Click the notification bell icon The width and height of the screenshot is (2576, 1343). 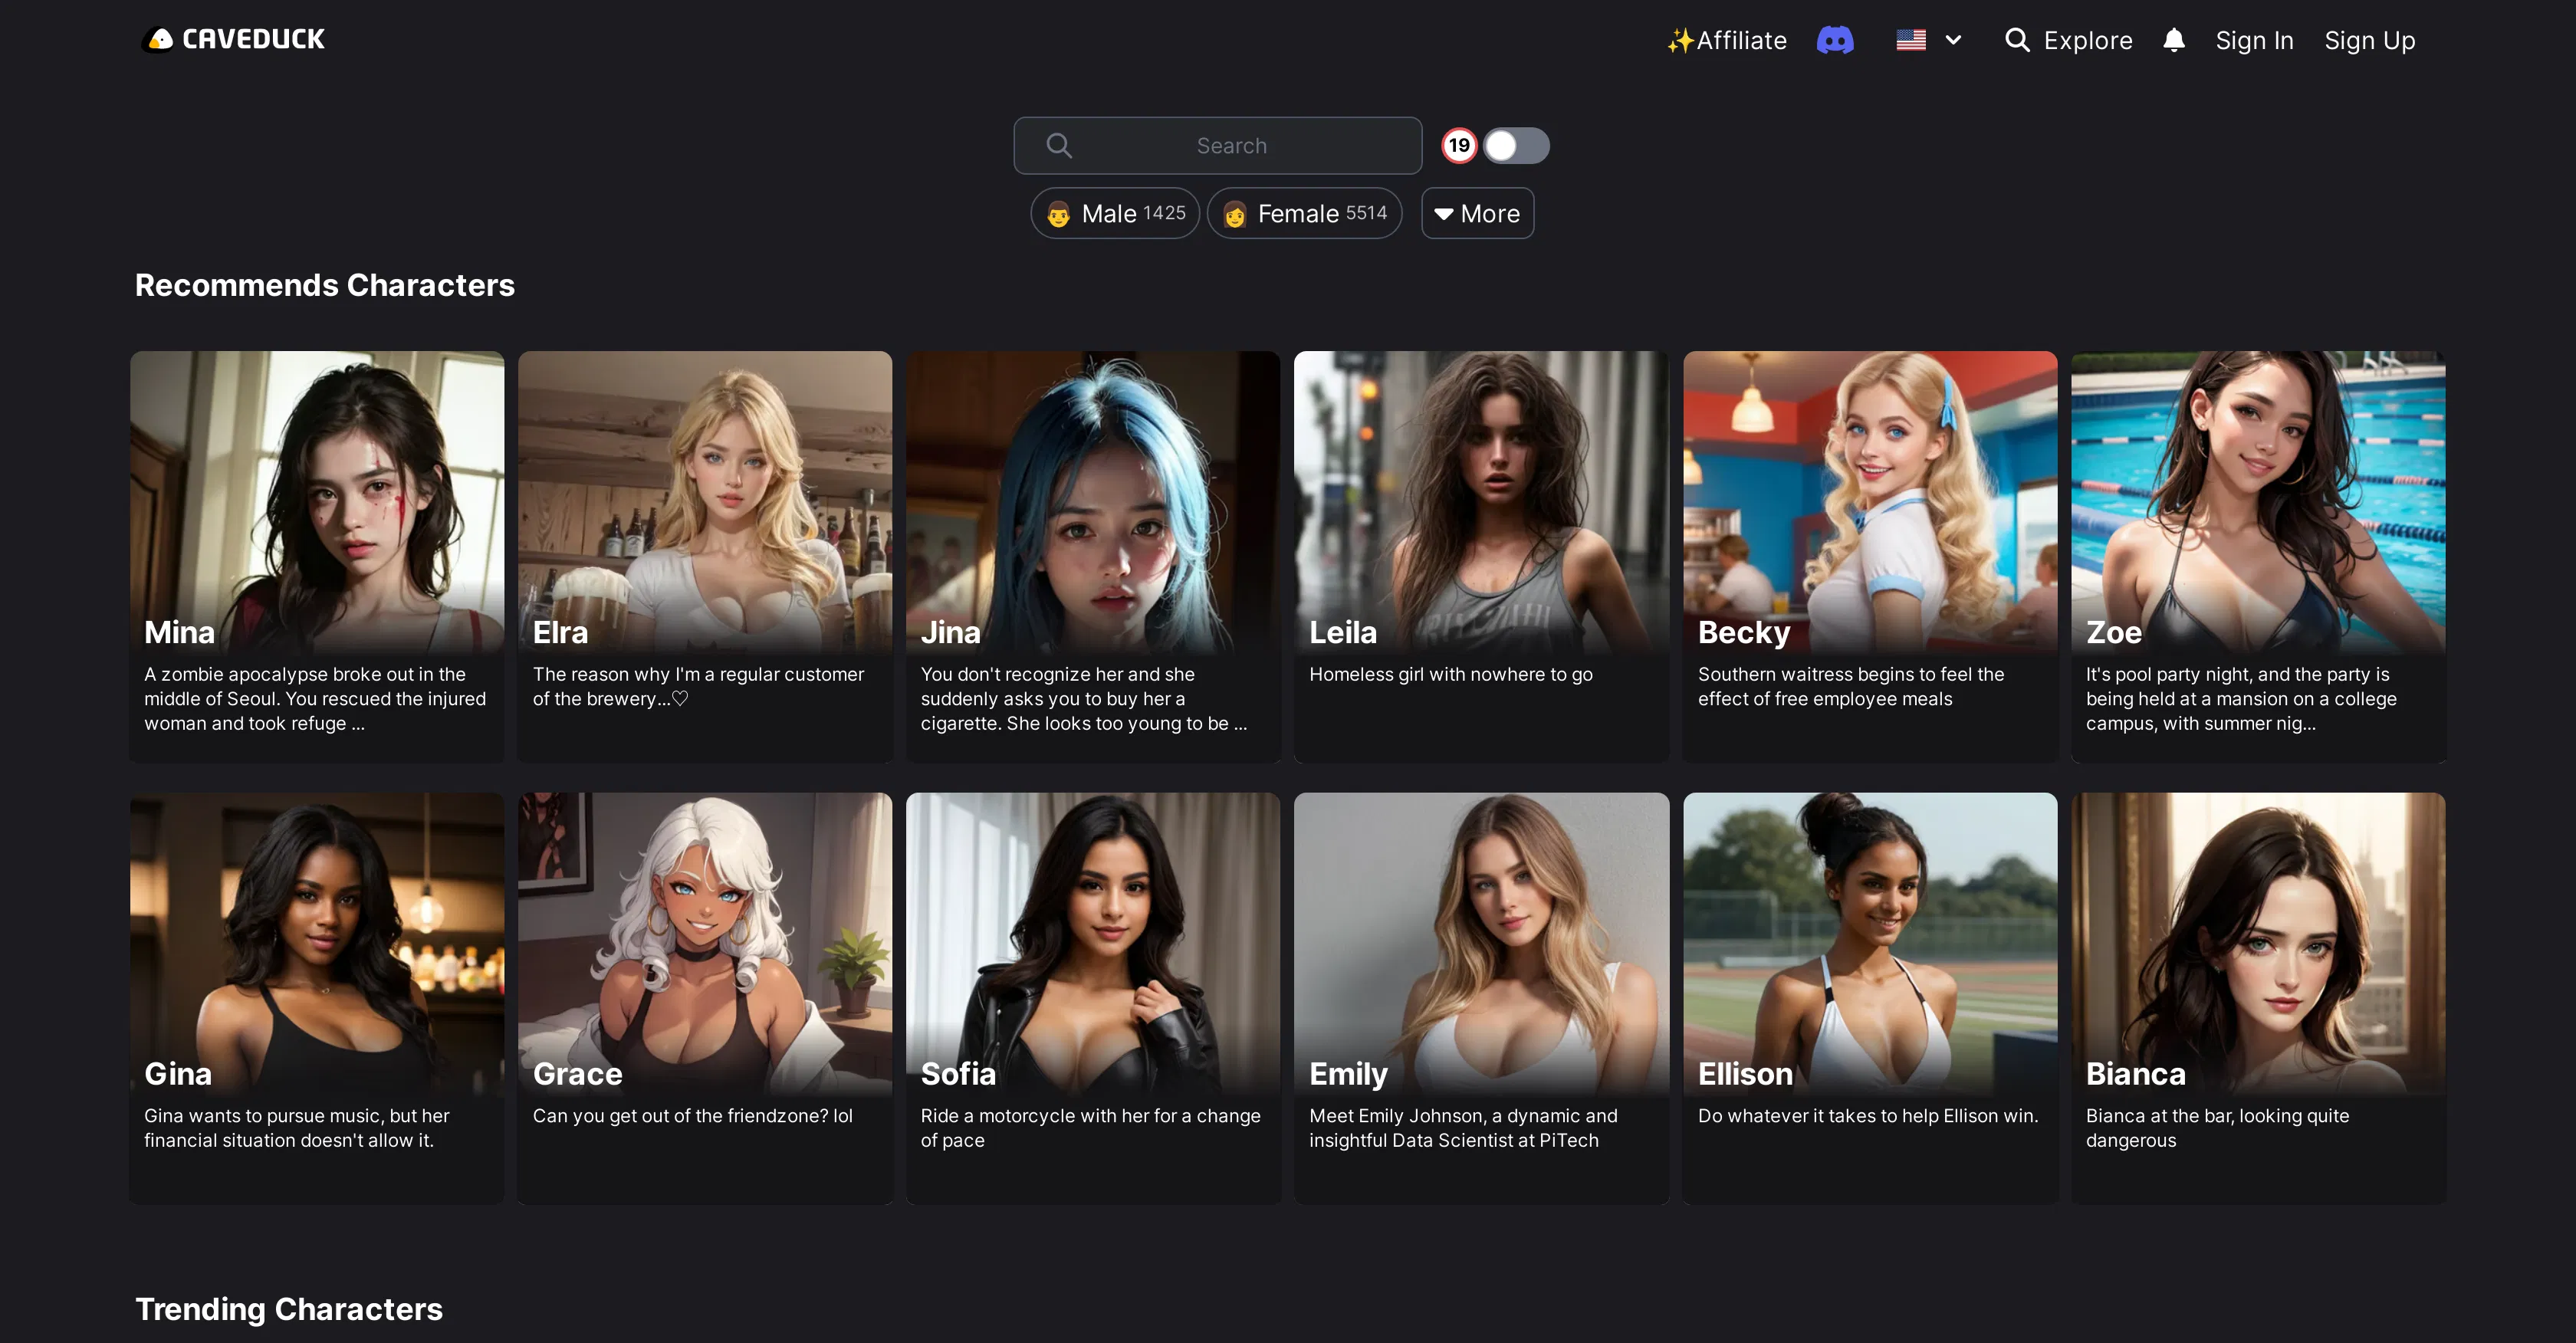coord(2173,40)
